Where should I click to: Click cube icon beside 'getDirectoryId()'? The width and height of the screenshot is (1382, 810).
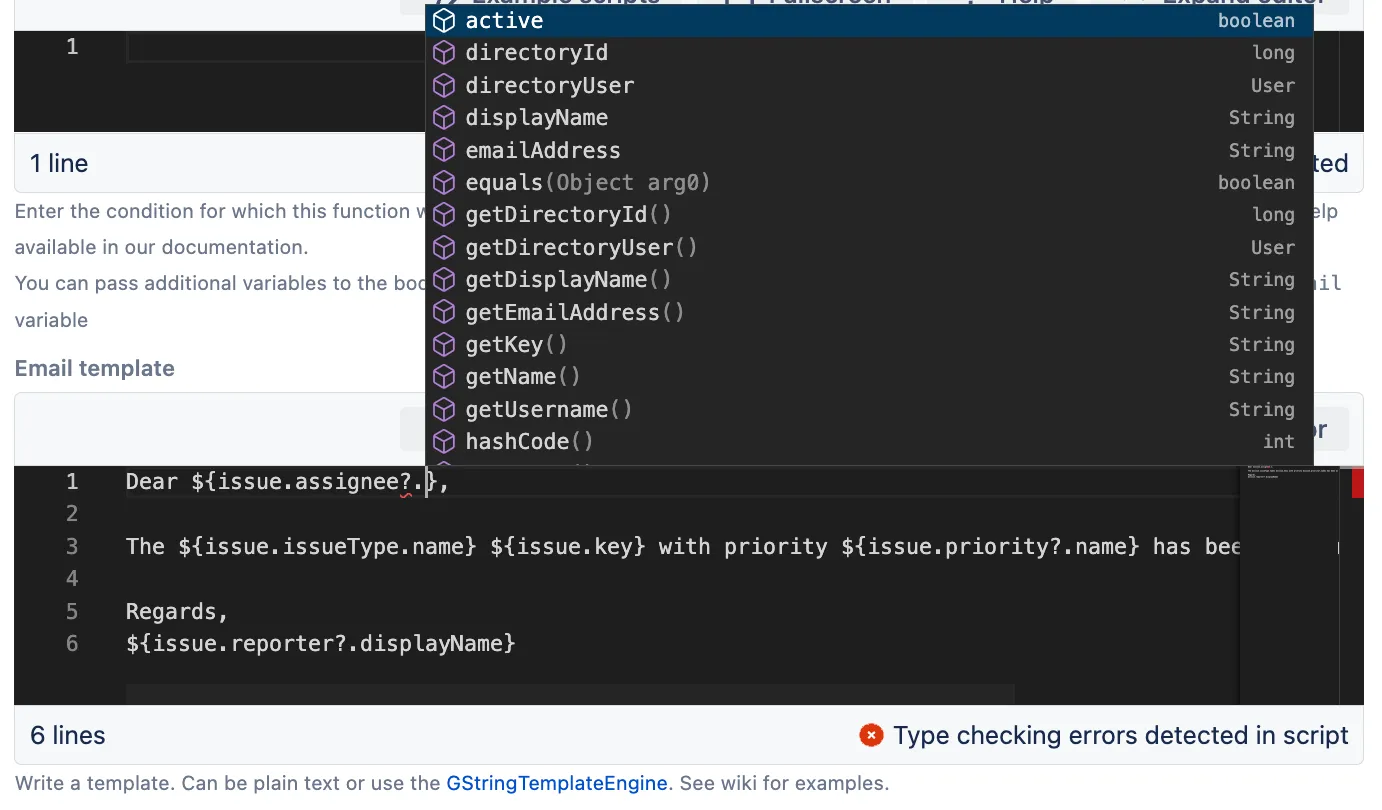tap(444, 215)
